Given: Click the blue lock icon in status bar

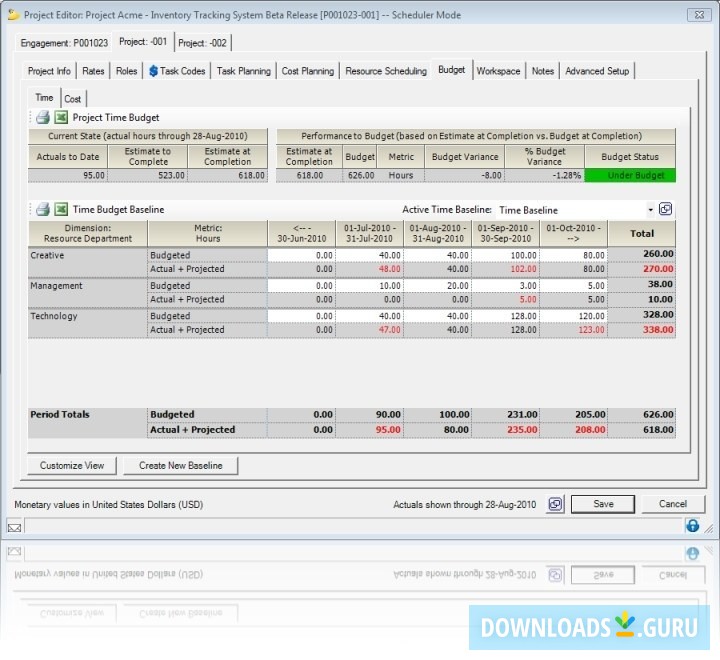Looking at the screenshot, I should point(692,526).
